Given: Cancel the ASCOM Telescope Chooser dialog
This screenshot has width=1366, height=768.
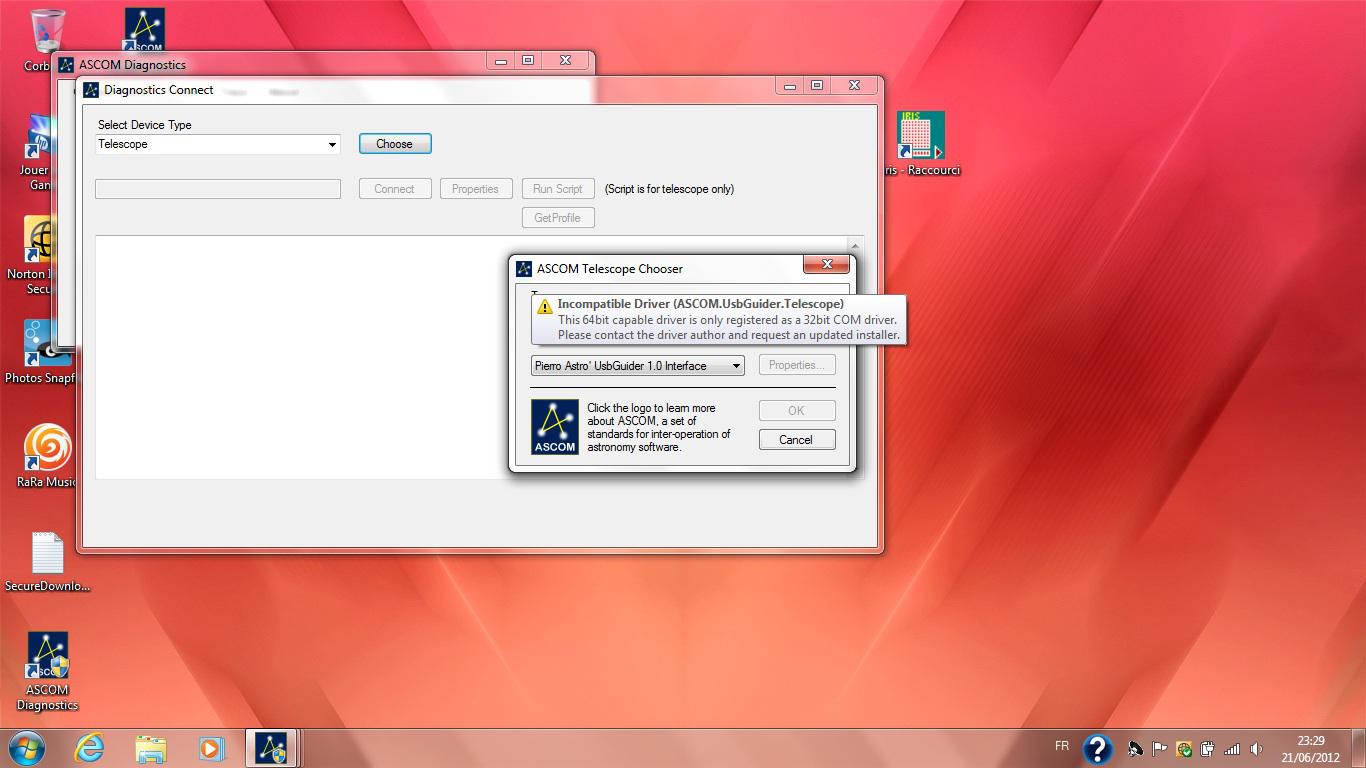Looking at the screenshot, I should [x=797, y=440].
